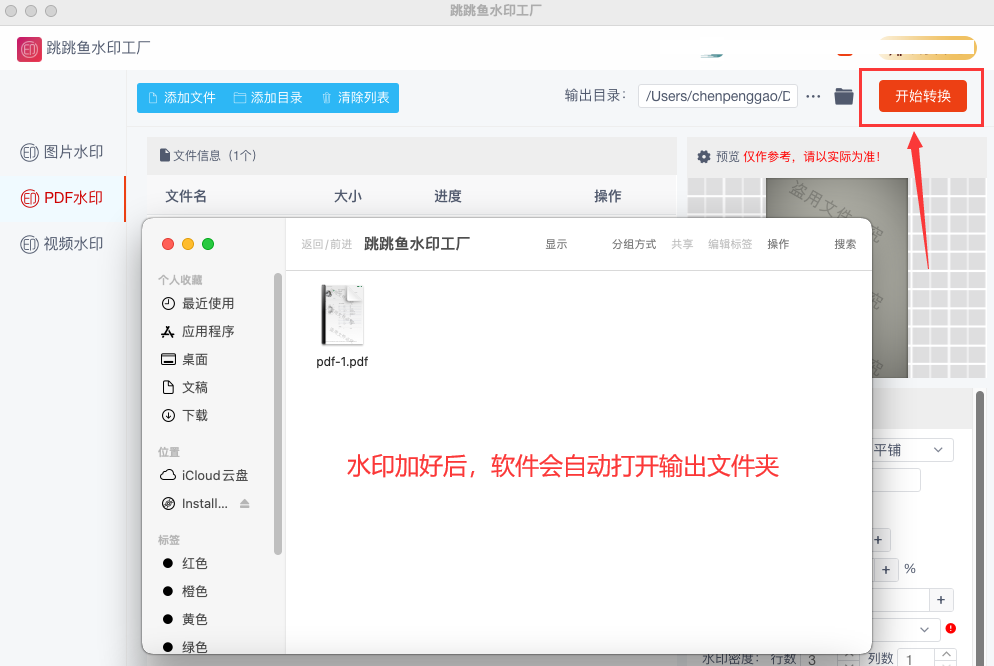
Task: Start conversion with 开始转换 button
Action: [x=922, y=96]
